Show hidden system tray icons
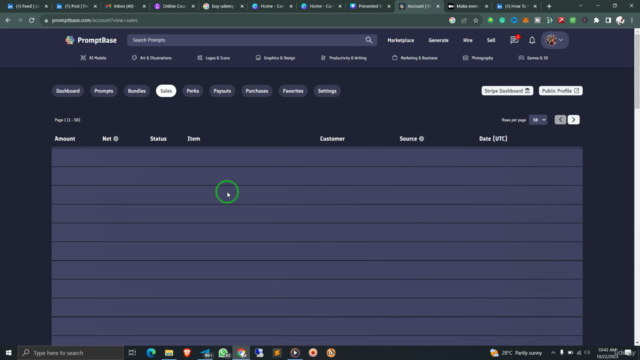This screenshot has height=360, width=640. [553, 353]
